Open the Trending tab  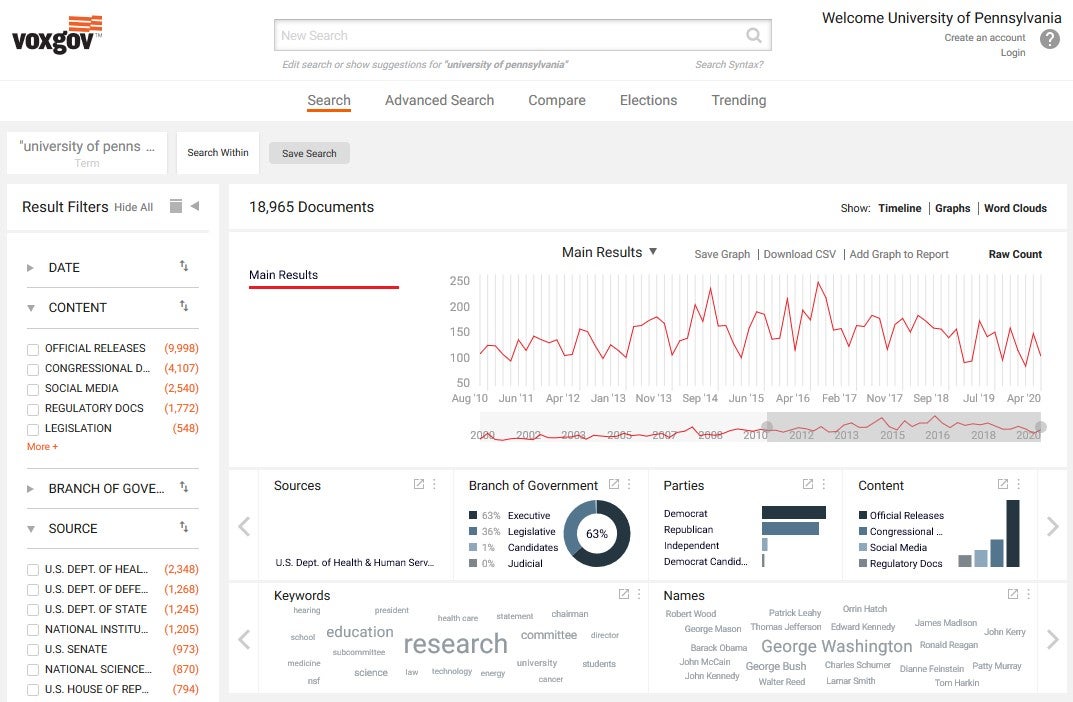click(738, 100)
